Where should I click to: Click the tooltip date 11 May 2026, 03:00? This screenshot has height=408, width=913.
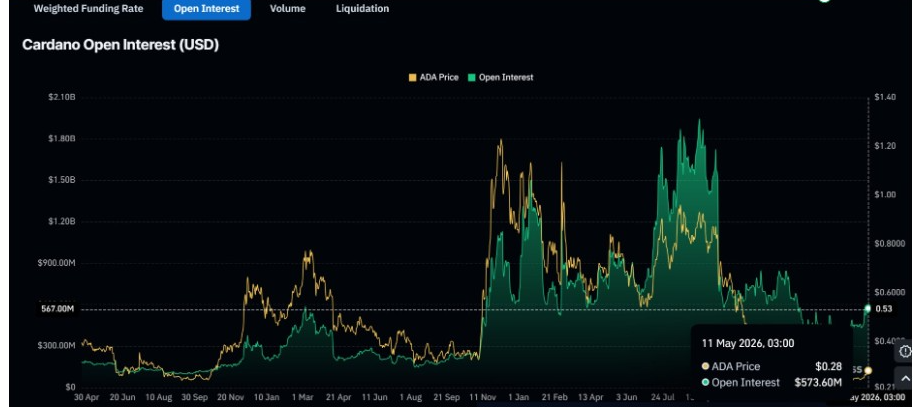click(x=748, y=343)
